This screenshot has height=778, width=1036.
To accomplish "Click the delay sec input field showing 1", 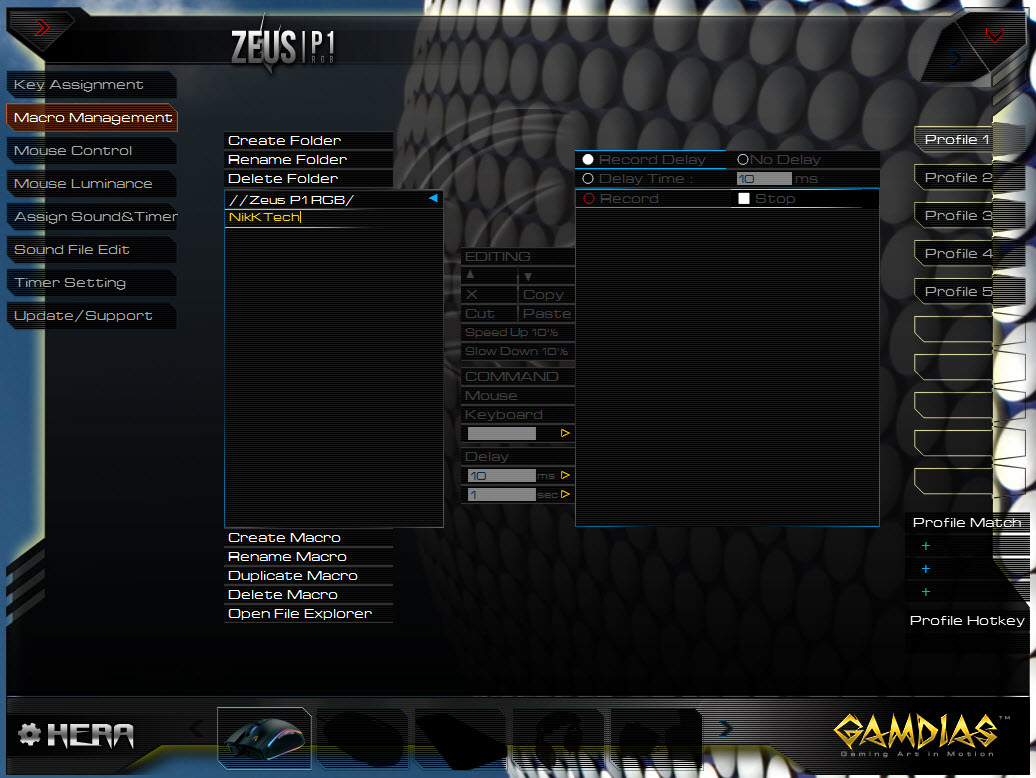I will (501, 495).
